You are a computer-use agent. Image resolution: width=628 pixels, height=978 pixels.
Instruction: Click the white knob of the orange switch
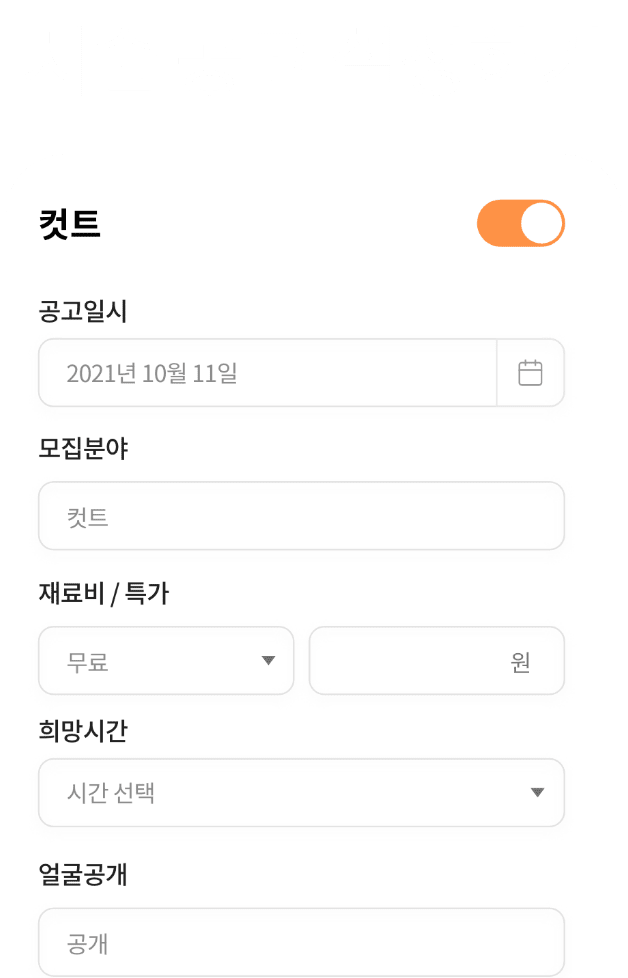[541, 223]
